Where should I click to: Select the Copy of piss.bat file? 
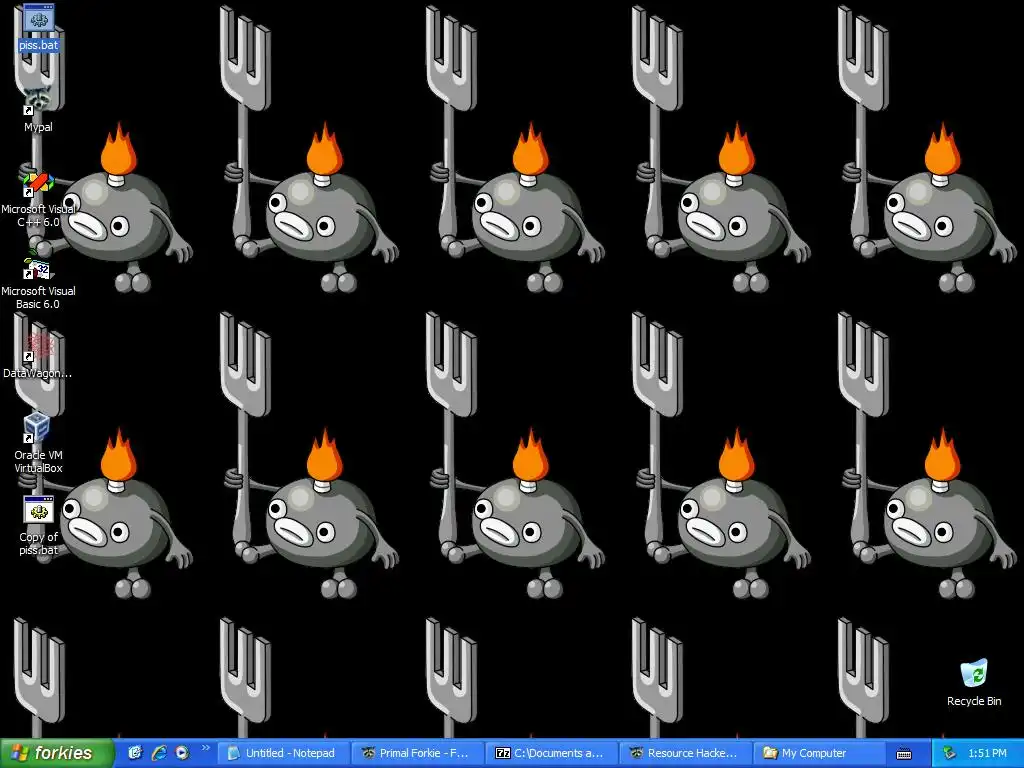[39, 526]
